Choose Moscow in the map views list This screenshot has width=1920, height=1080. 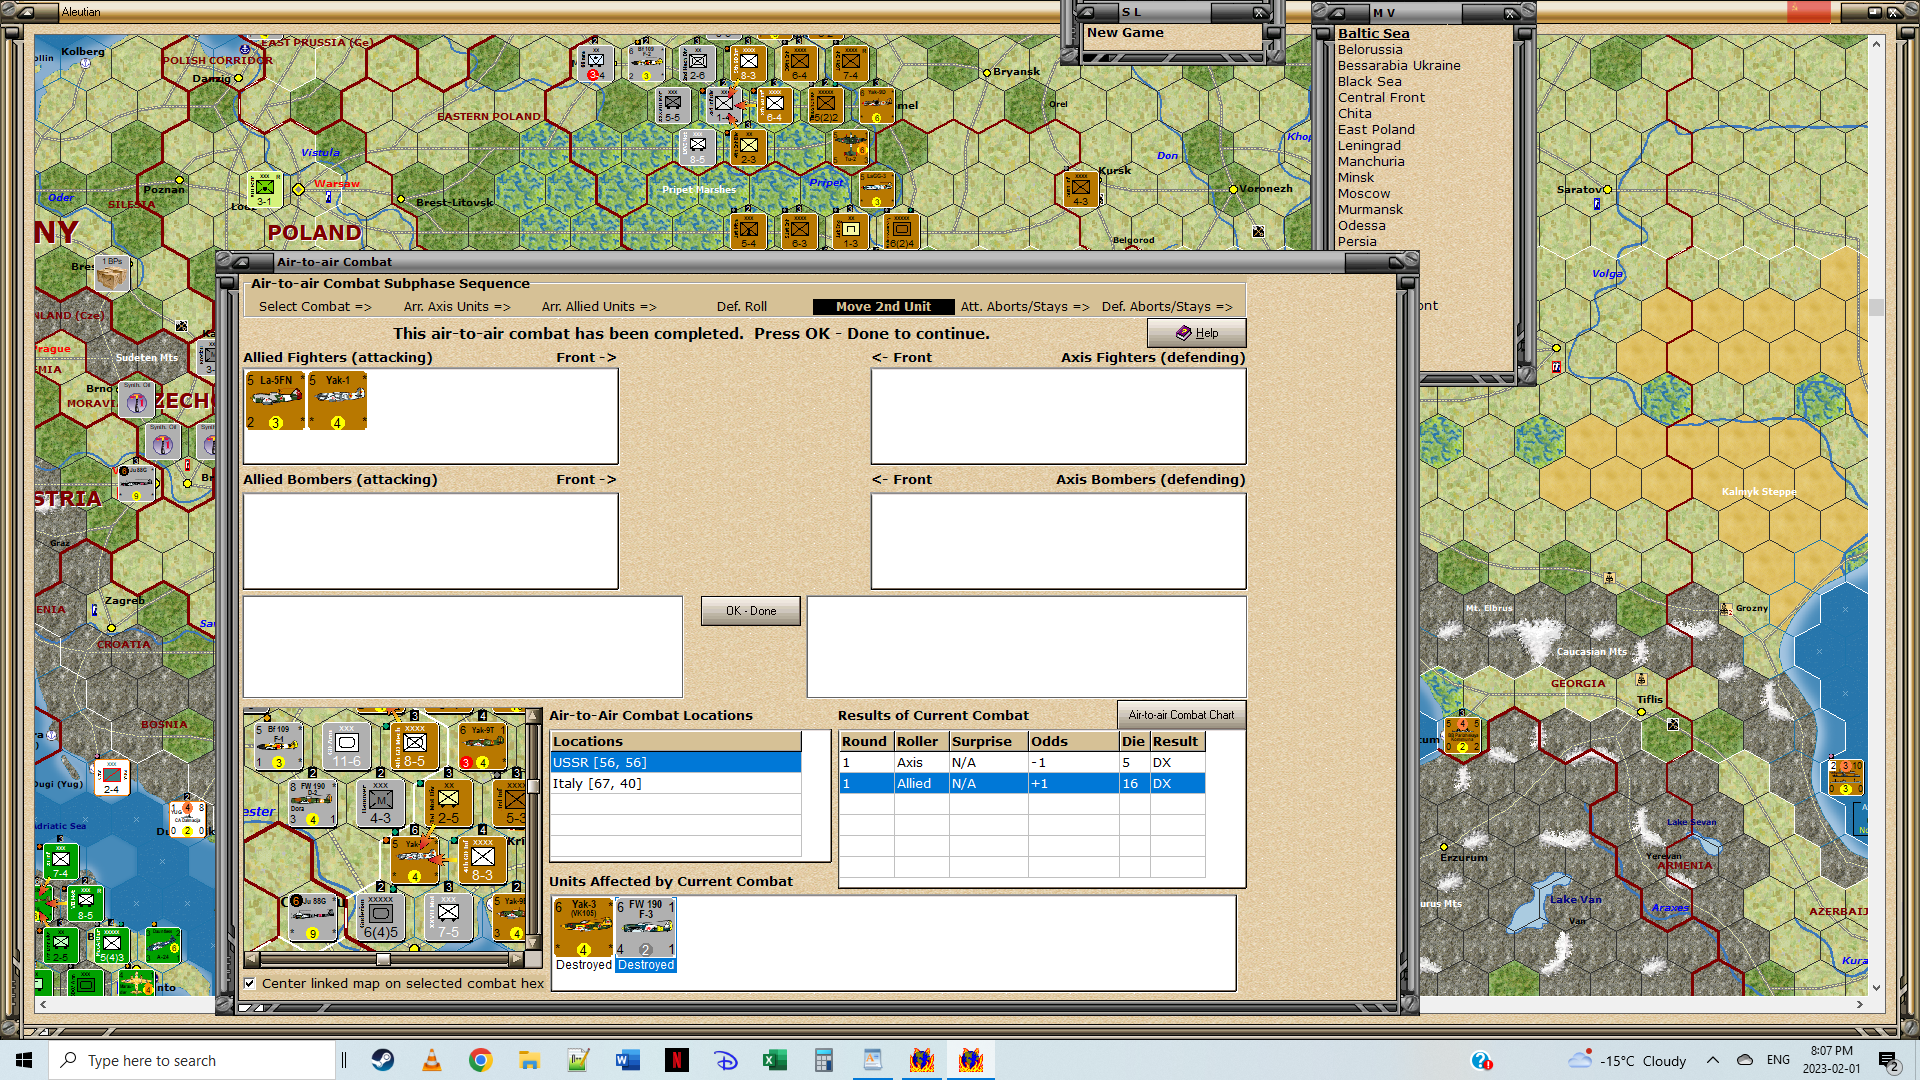coord(1364,193)
